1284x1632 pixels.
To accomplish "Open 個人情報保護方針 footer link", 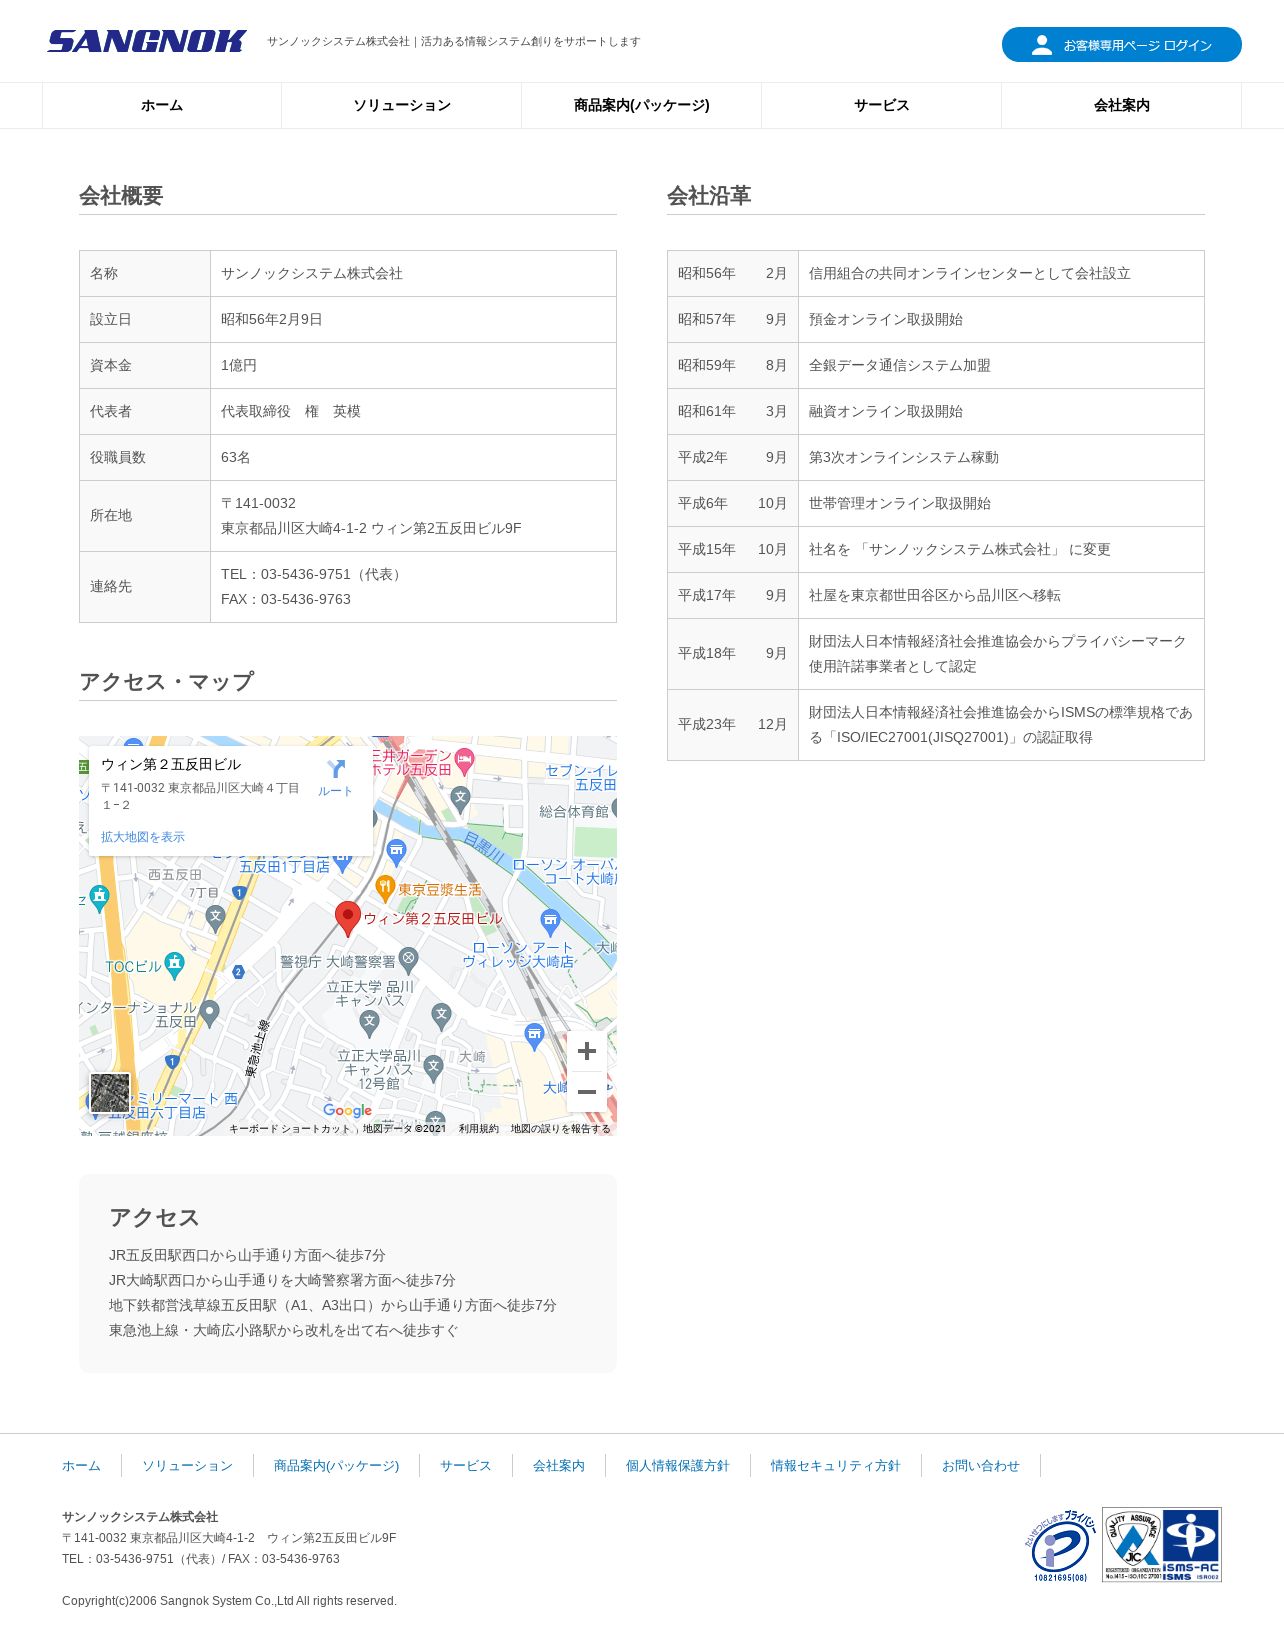I will [x=678, y=1466].
